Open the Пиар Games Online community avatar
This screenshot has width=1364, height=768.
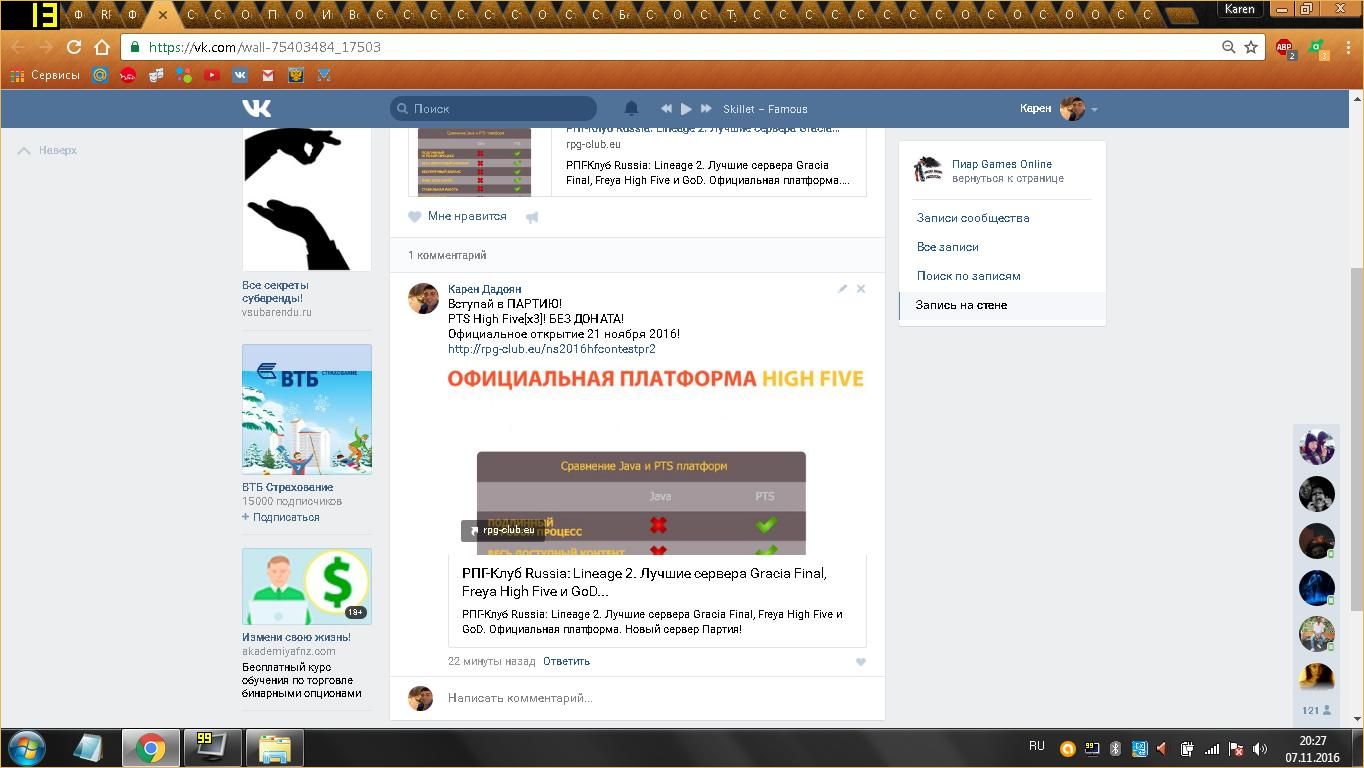[928, 170]
